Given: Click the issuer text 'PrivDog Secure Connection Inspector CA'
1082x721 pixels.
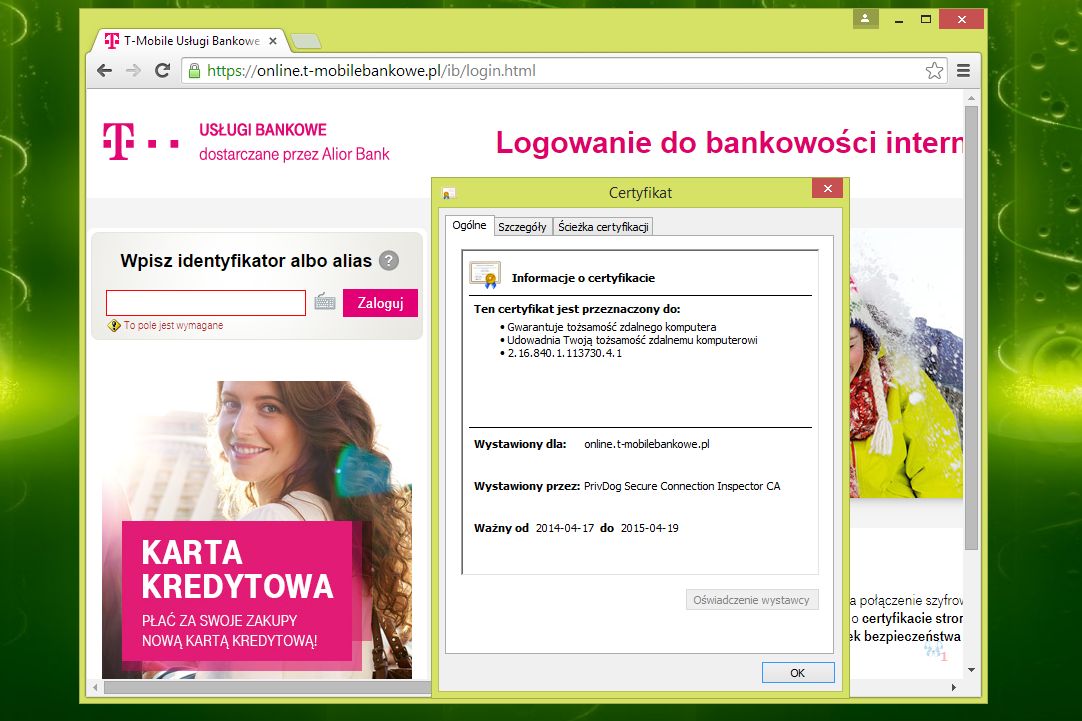Looking at the screenshot, I should click(x=682, y=486).
